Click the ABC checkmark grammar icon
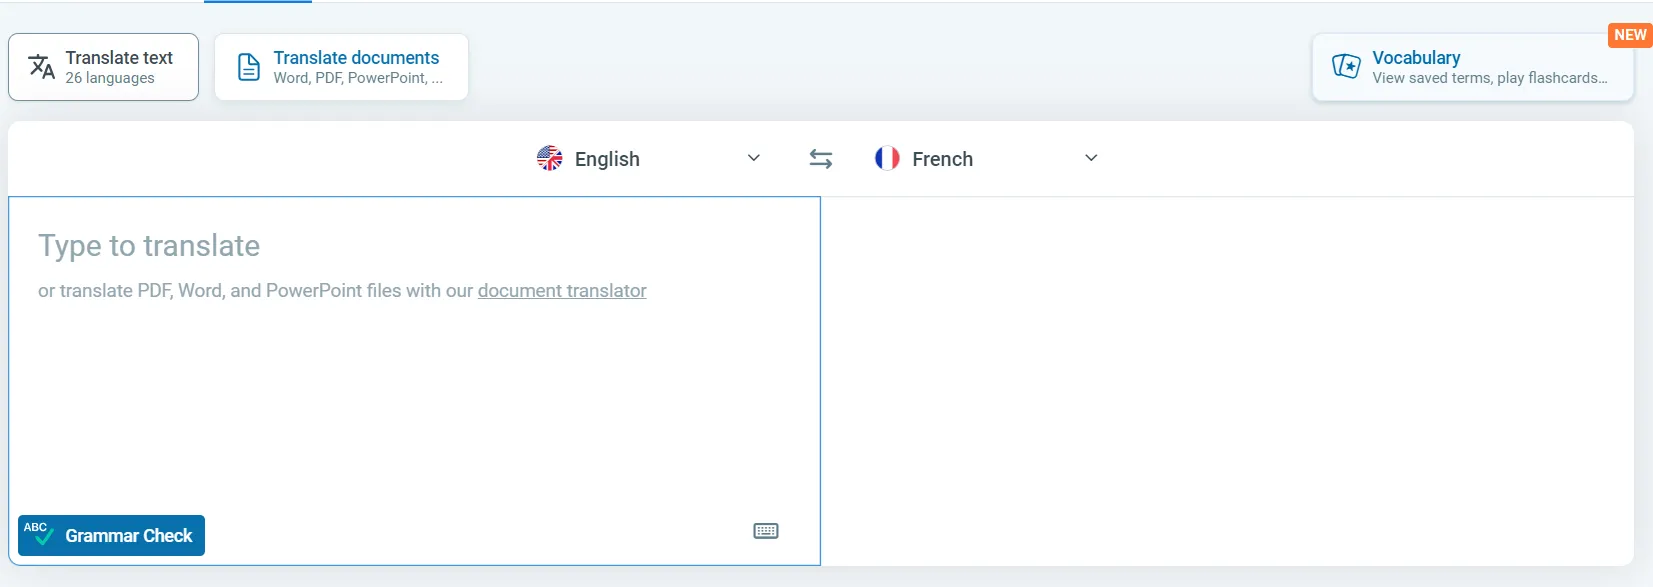The image size is (1653, 587). (x=38, y=533)
